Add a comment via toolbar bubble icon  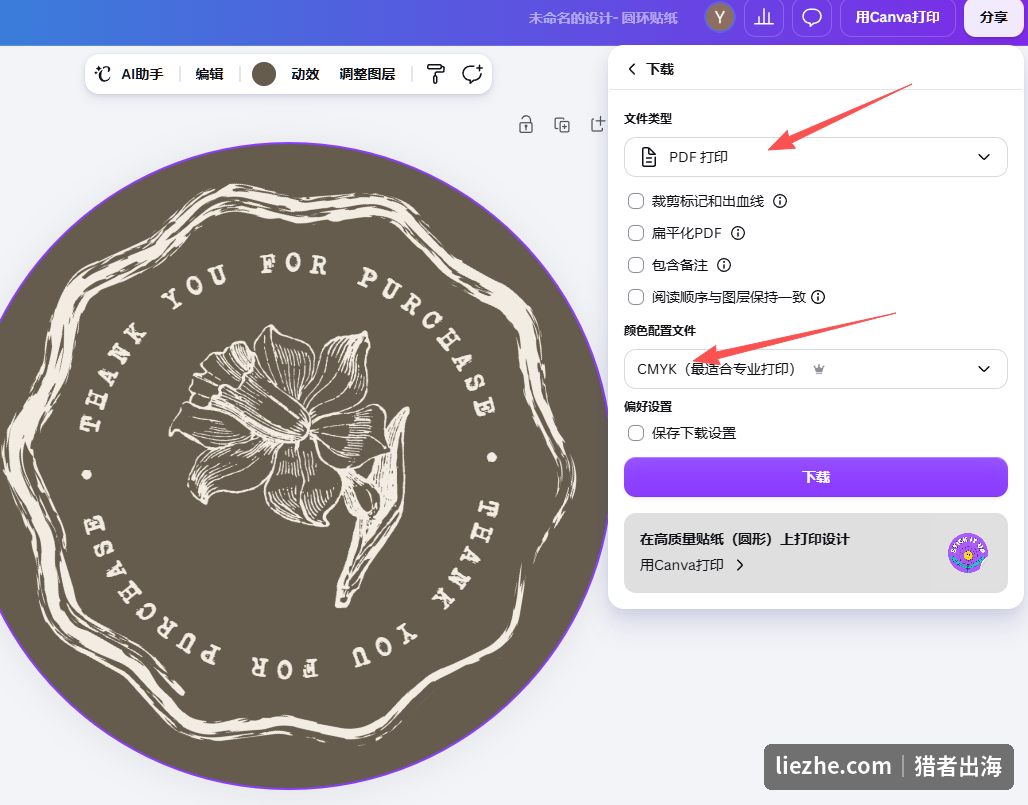[472, 74]
